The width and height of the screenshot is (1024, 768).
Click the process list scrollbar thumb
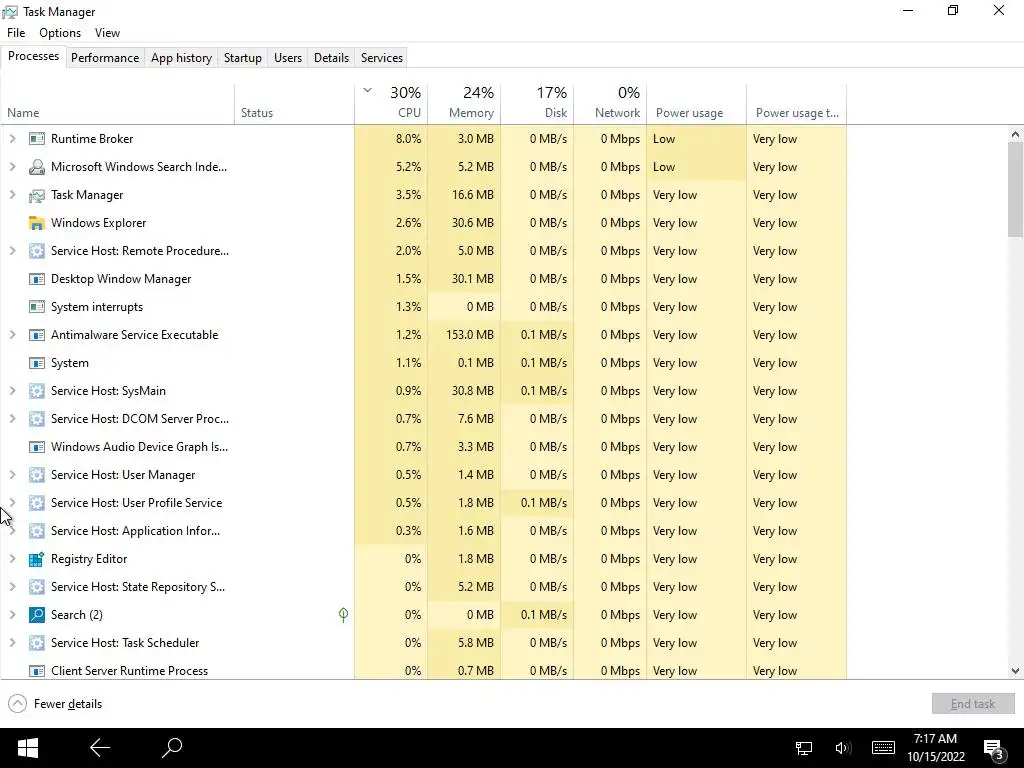click(1015, 189)
